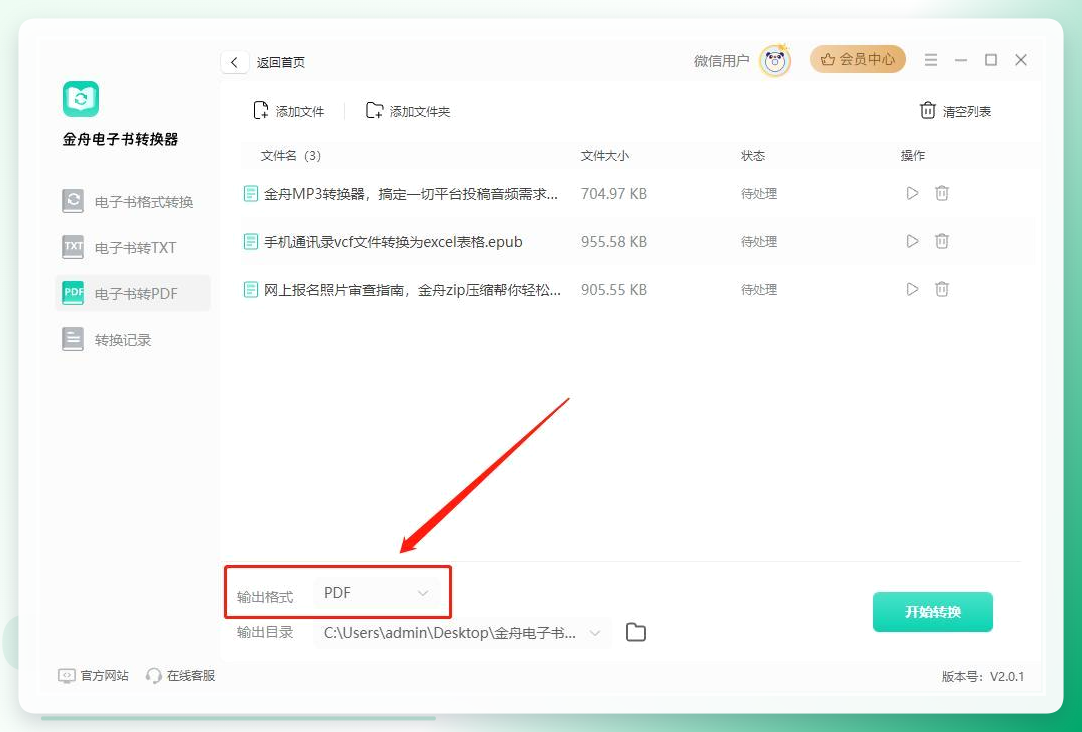1082x732 pixels.
Task: Contact 在线客服 support
Action: (181, 675)
